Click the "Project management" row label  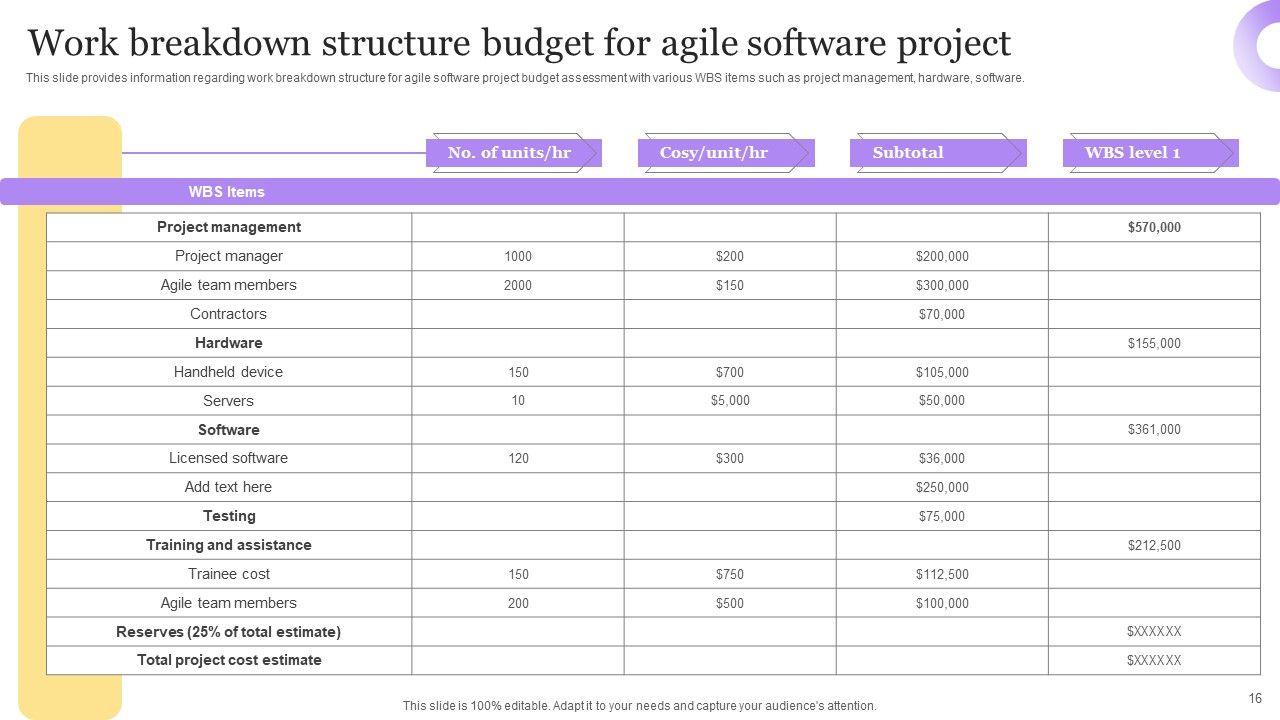click(229, 227)
